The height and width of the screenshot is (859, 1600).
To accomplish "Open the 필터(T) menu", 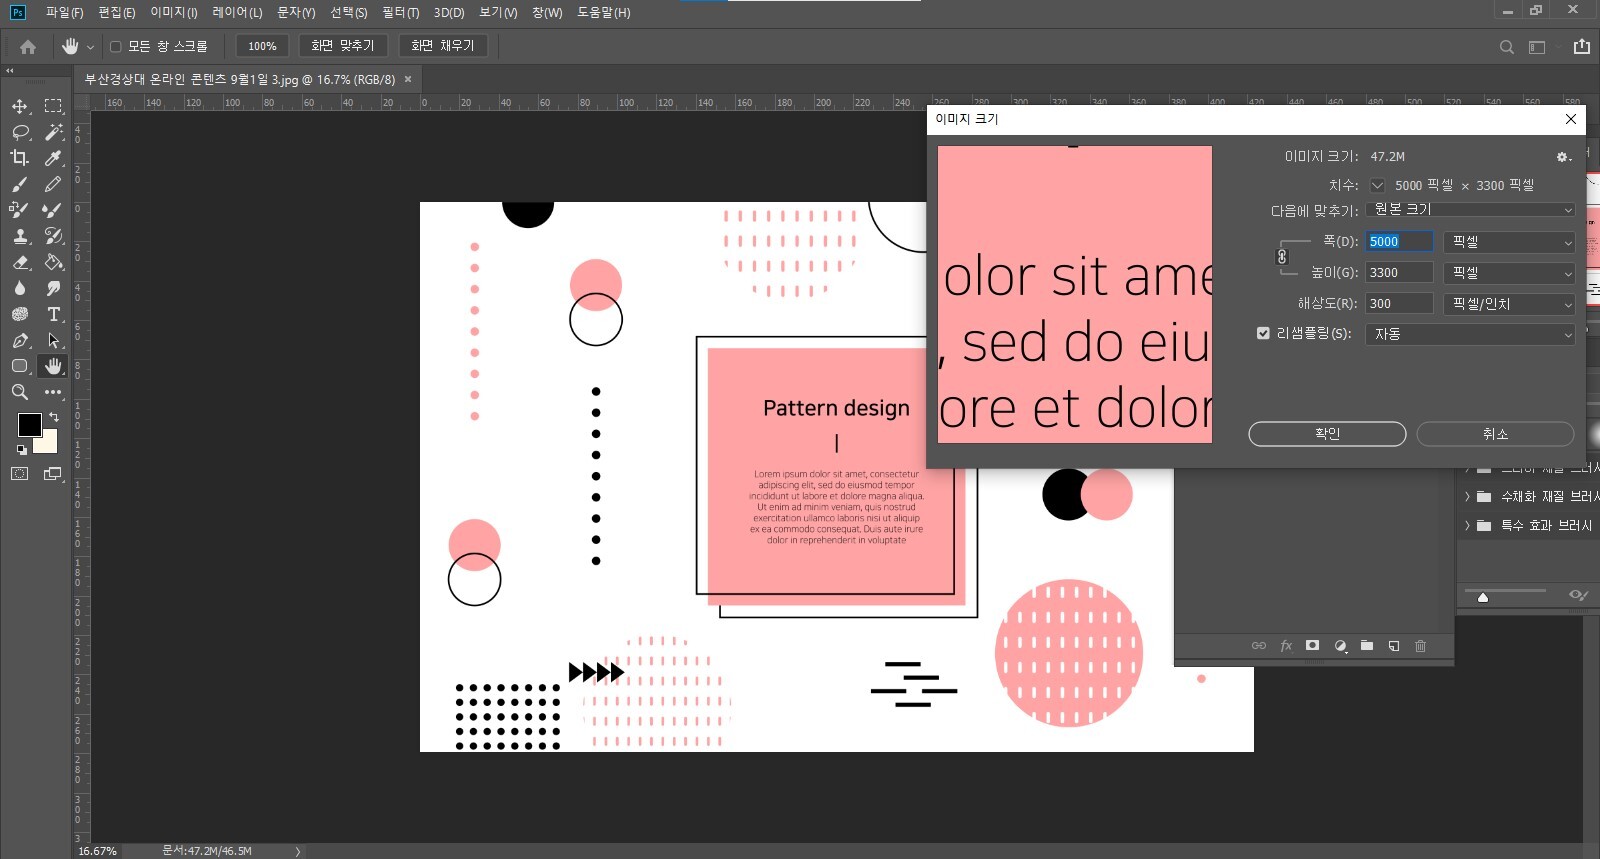I will coord(400,13).
